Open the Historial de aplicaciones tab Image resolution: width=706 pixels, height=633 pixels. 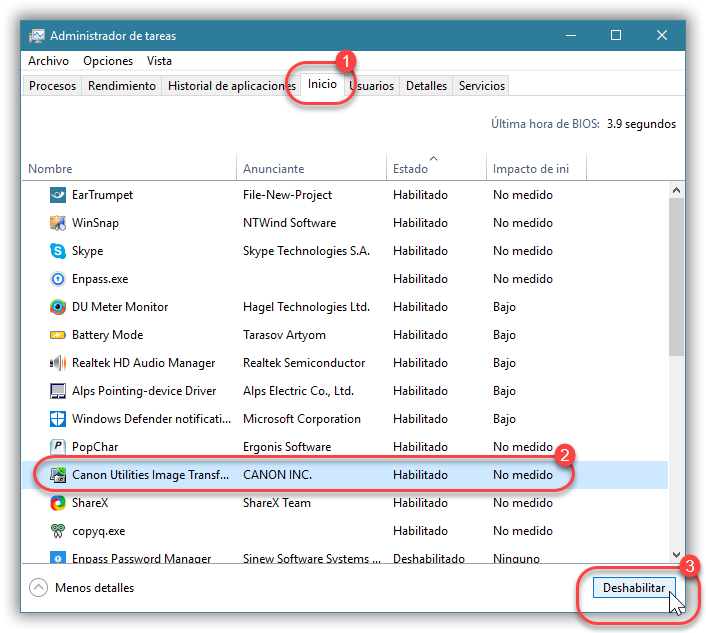pos(231,86)
